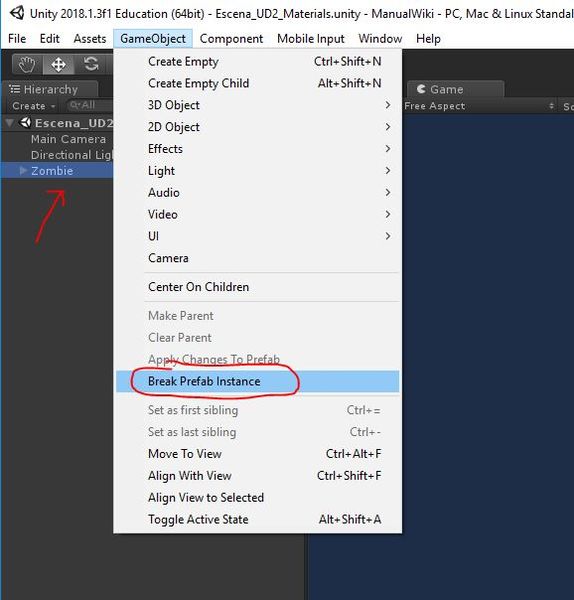Select Zombie object in Hierarchy
This screenshot has height=600, width=574.
pos(57,171)
